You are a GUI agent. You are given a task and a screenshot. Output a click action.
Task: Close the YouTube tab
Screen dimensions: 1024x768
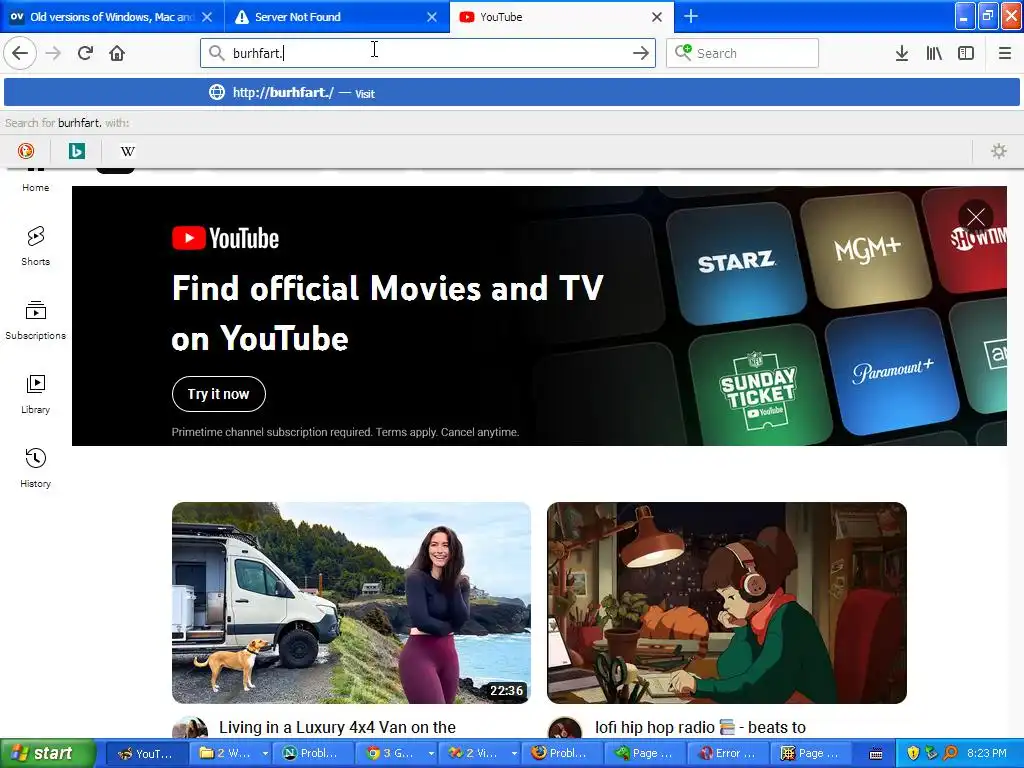point(657,17)
